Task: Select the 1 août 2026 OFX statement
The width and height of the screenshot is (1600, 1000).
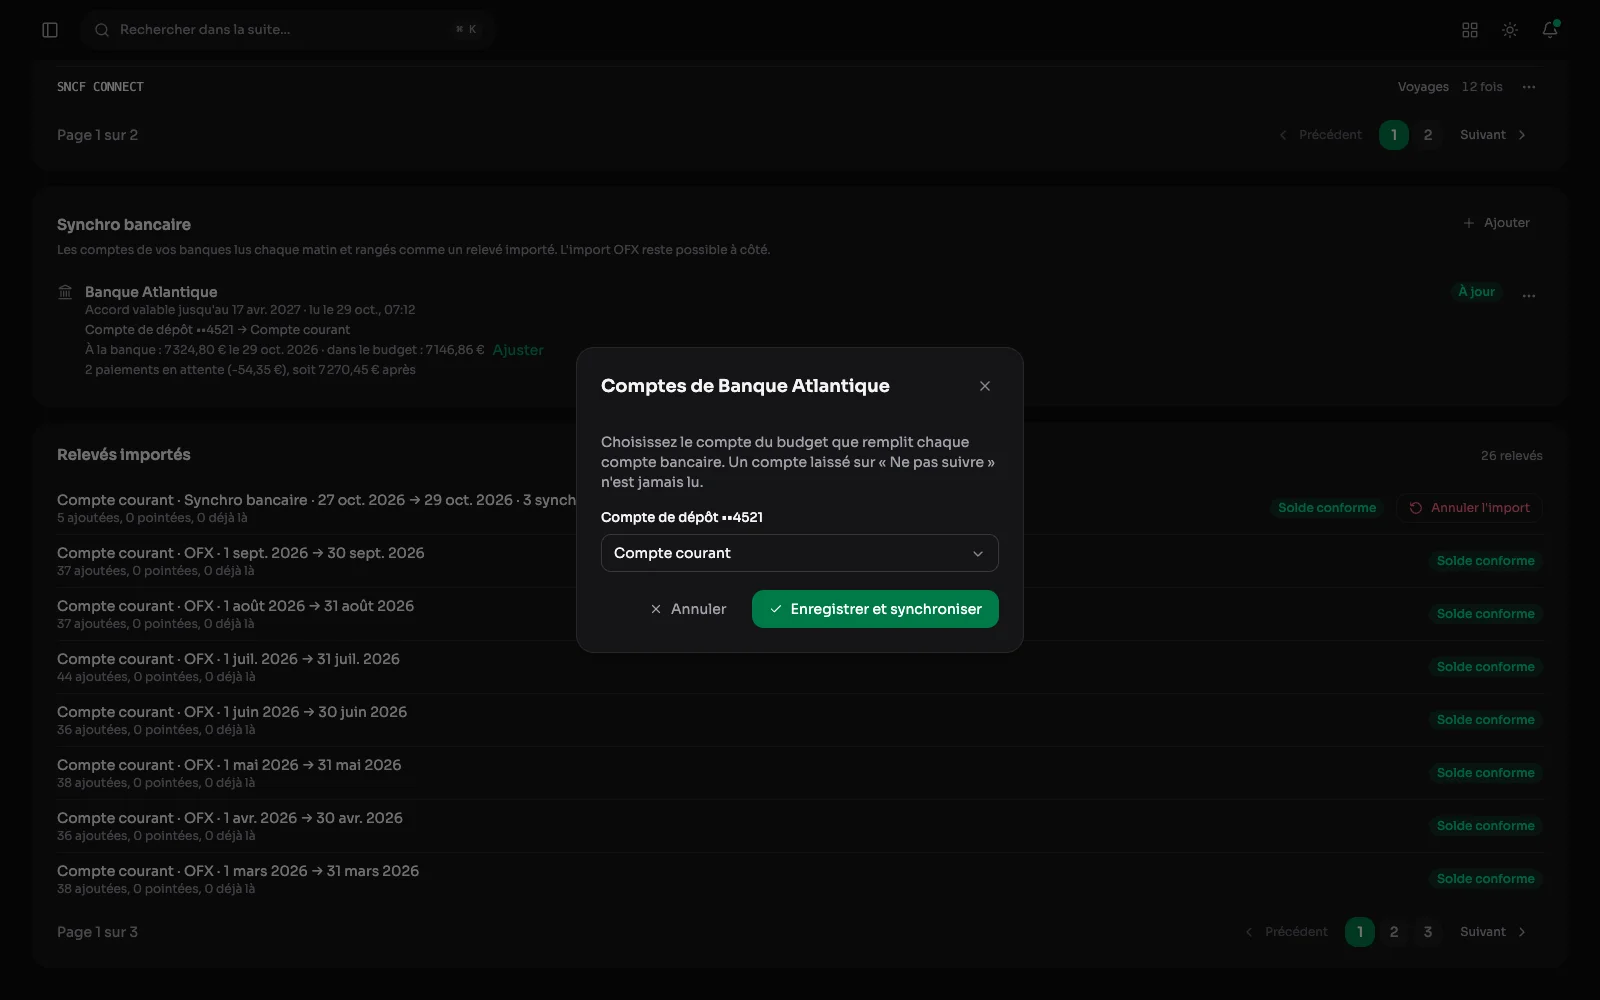Action: (x=800, y=614)
